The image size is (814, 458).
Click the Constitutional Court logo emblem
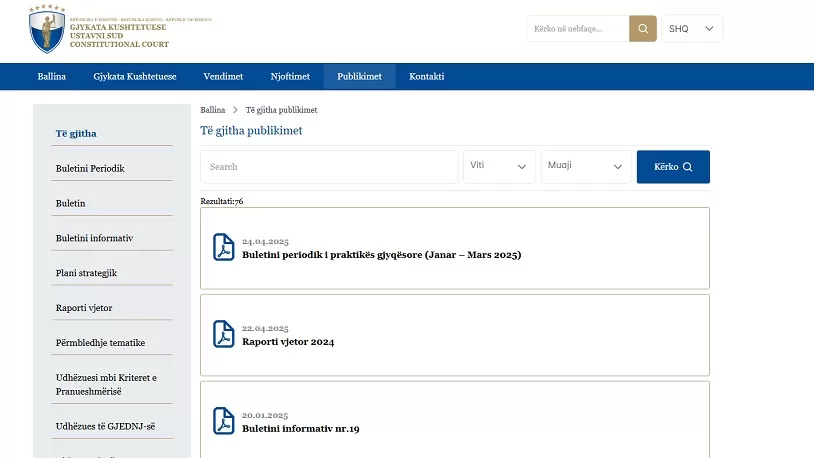click(x=46, y=29)
